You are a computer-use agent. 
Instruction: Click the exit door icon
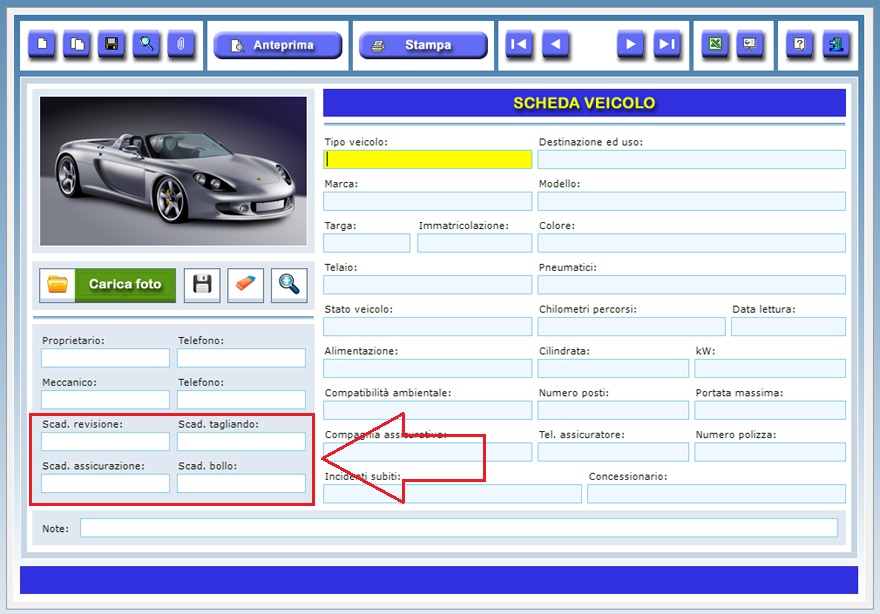[835, 45]
